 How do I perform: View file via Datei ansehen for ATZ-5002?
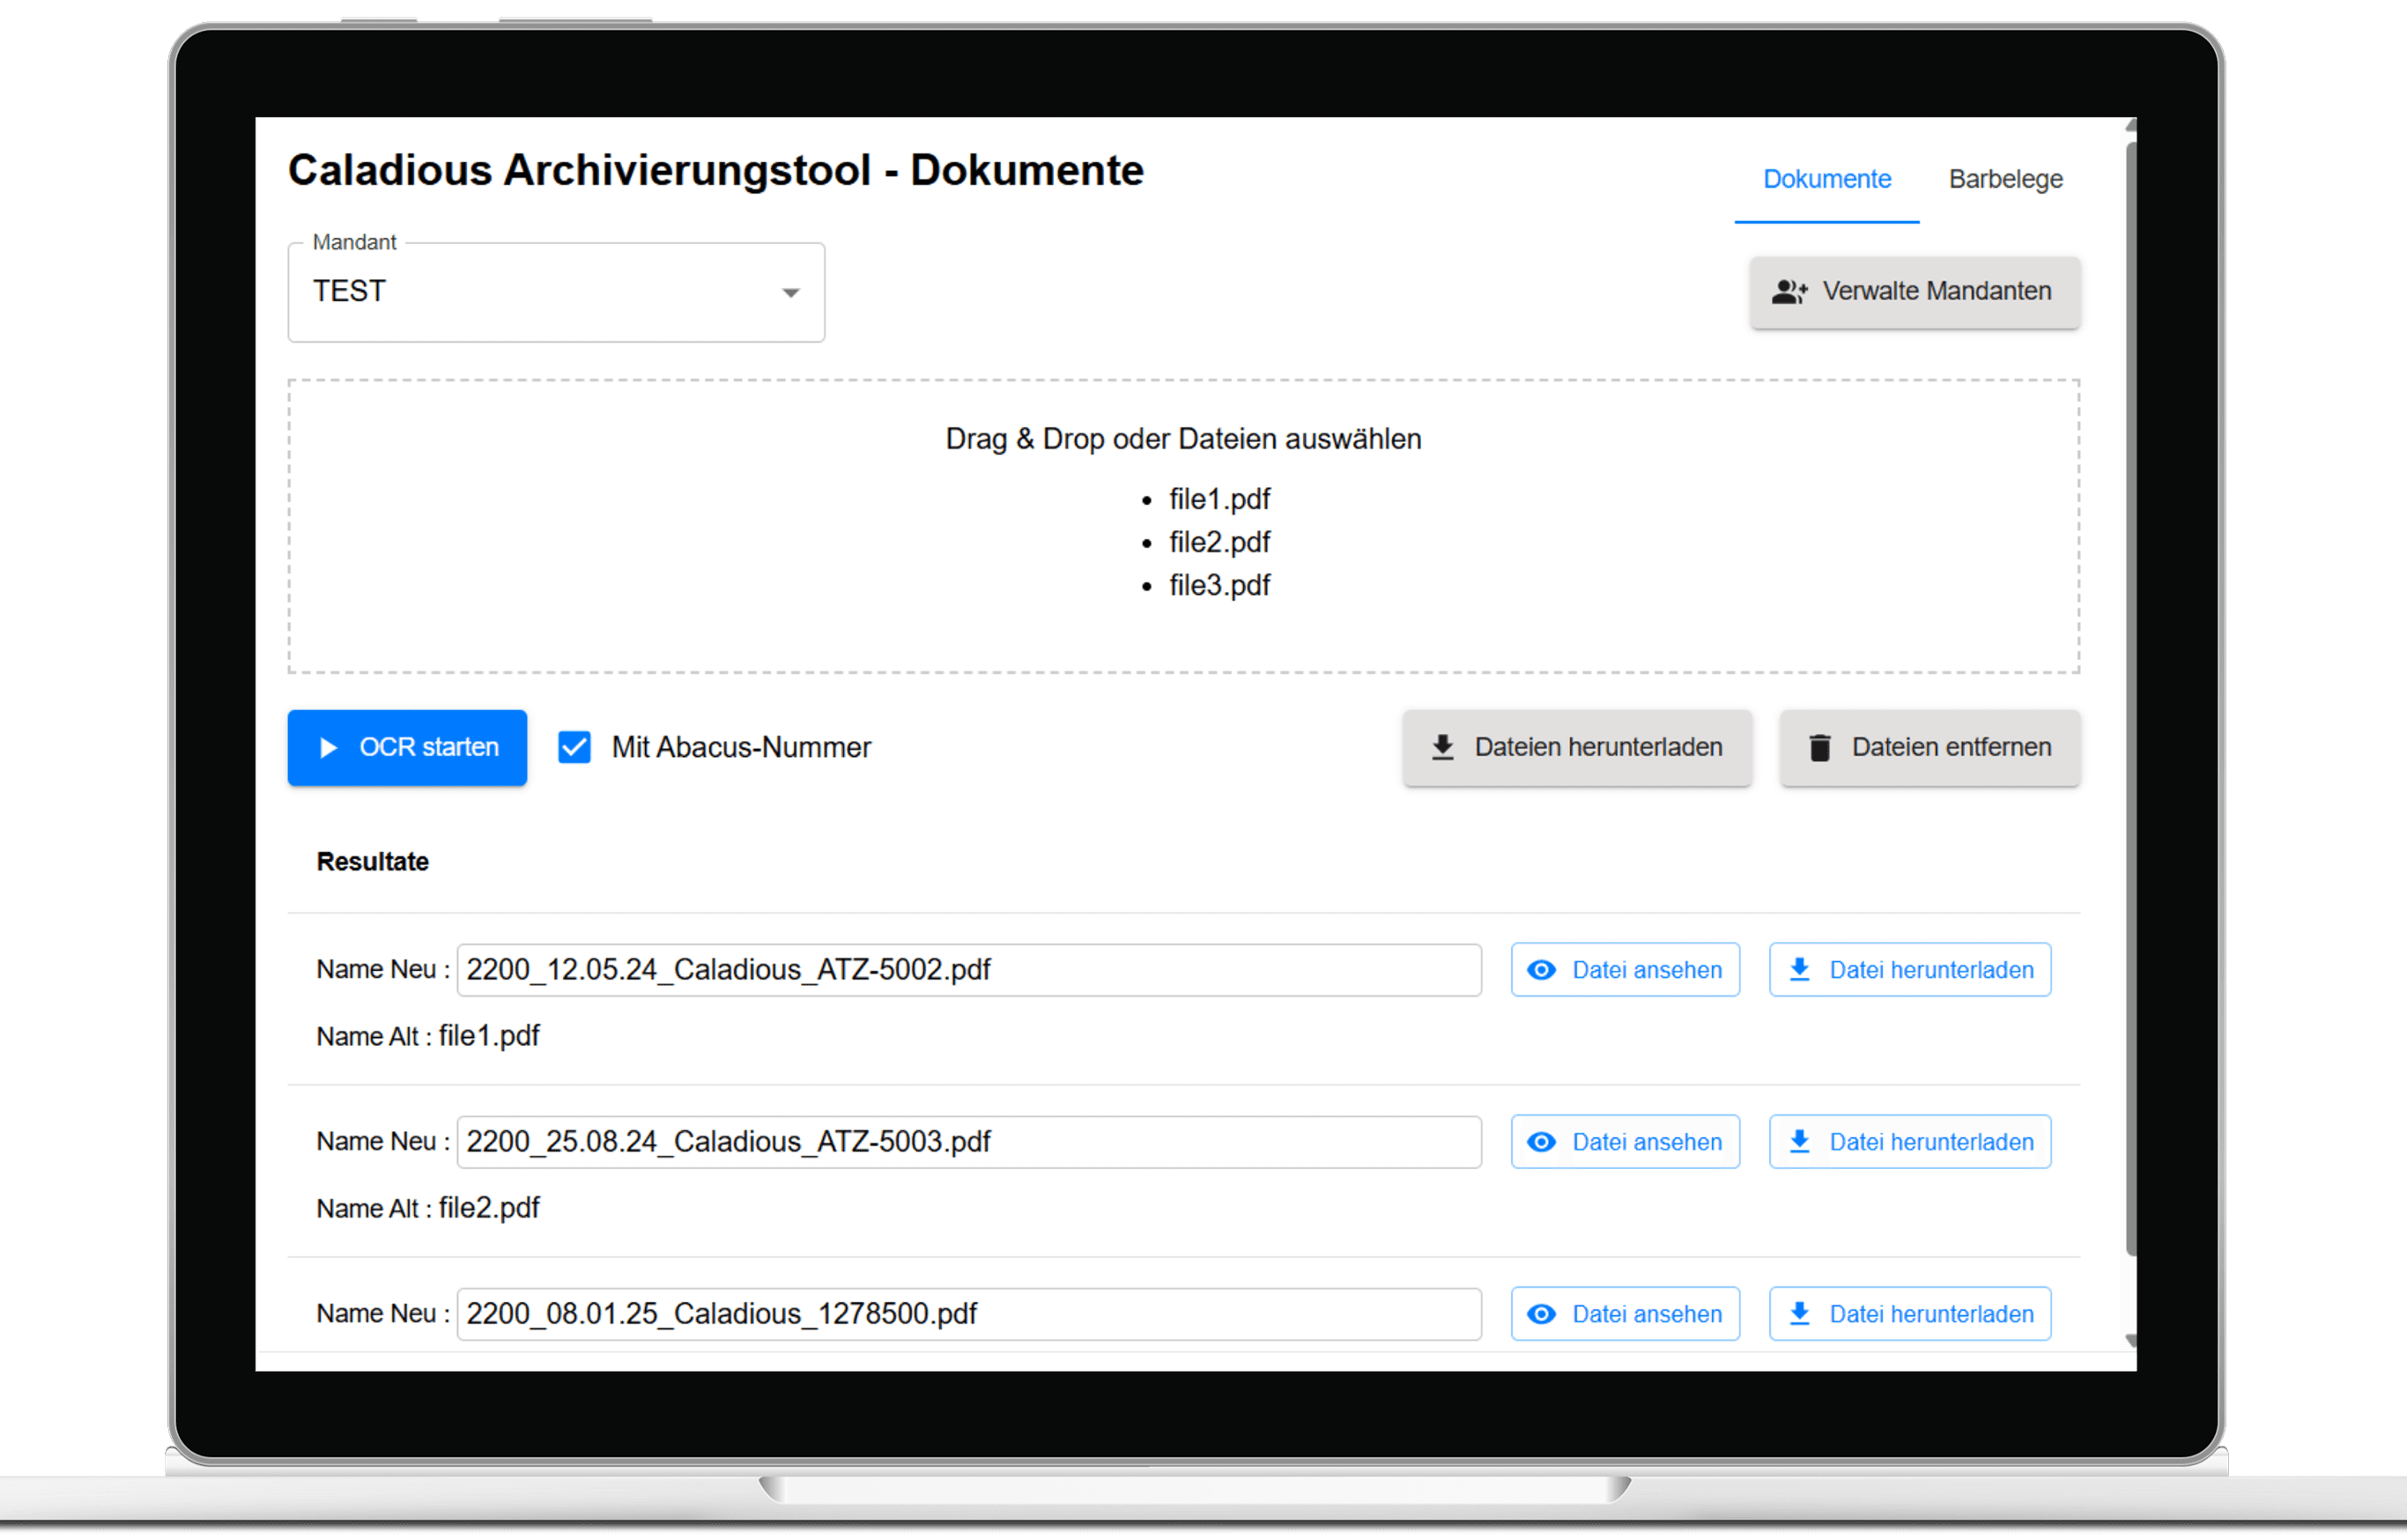point(1625,970)
